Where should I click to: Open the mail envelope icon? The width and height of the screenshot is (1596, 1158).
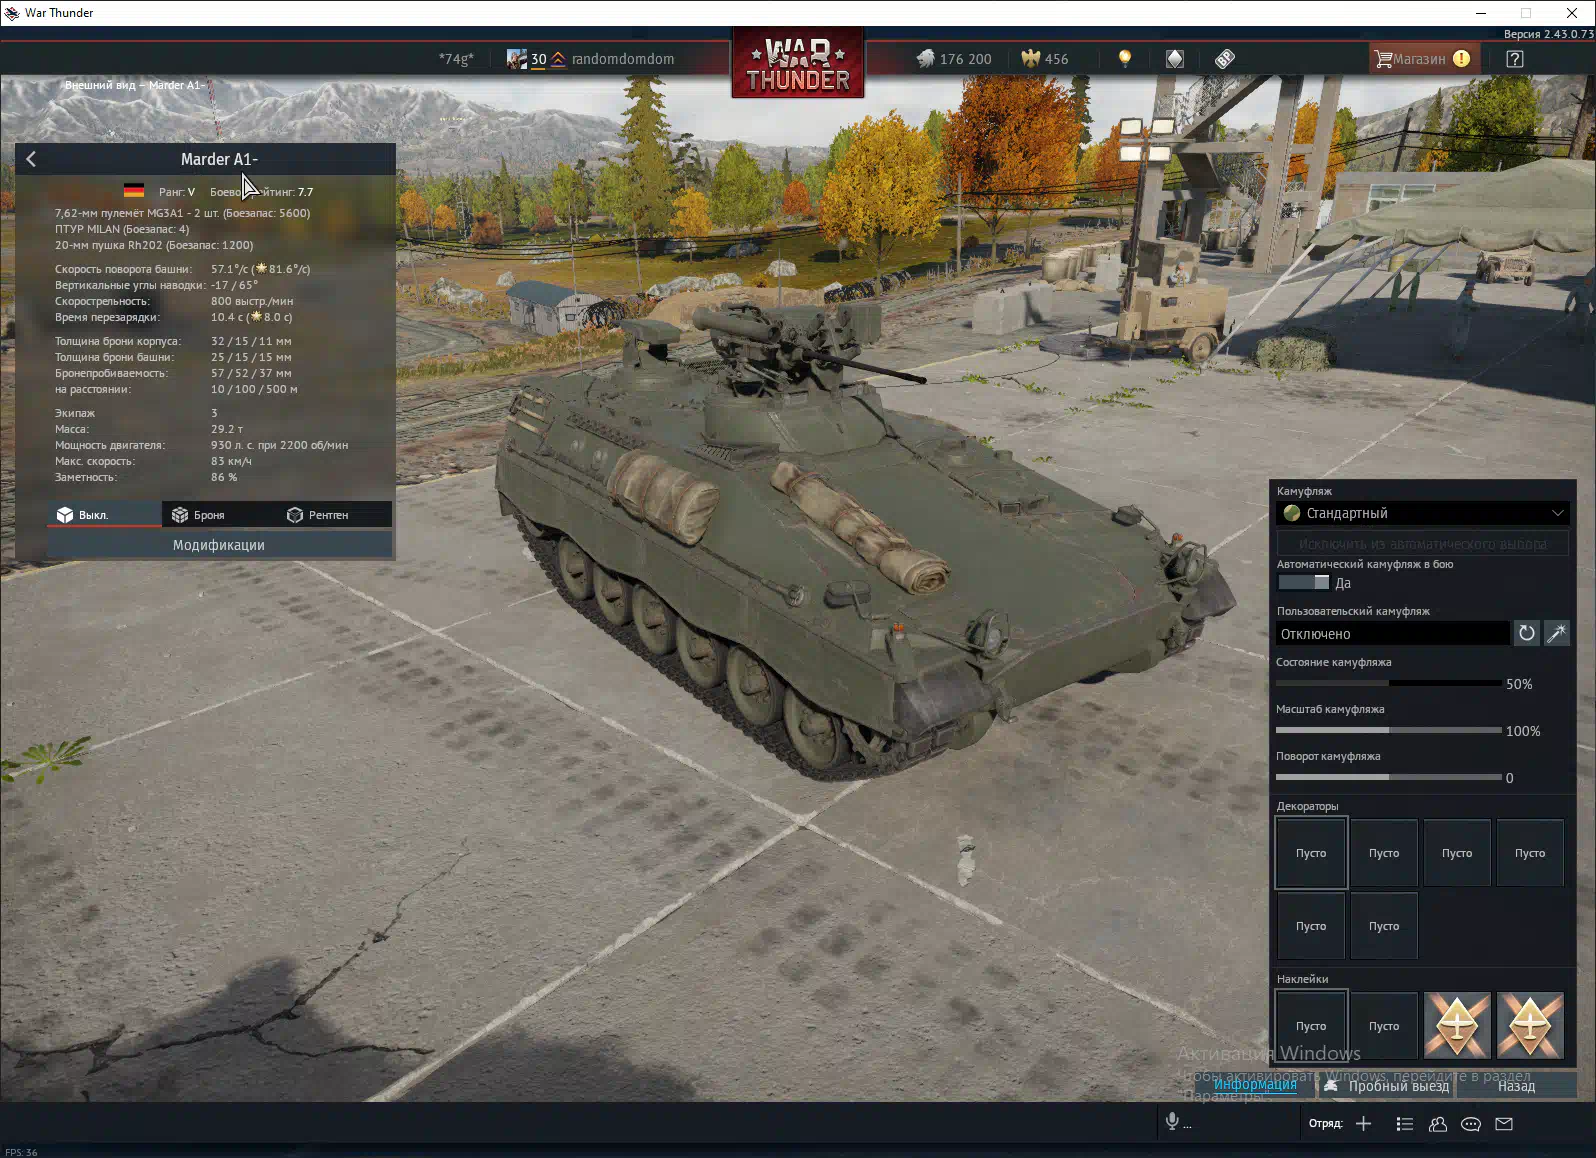pyautogui.click(x=1504, y=1124)
